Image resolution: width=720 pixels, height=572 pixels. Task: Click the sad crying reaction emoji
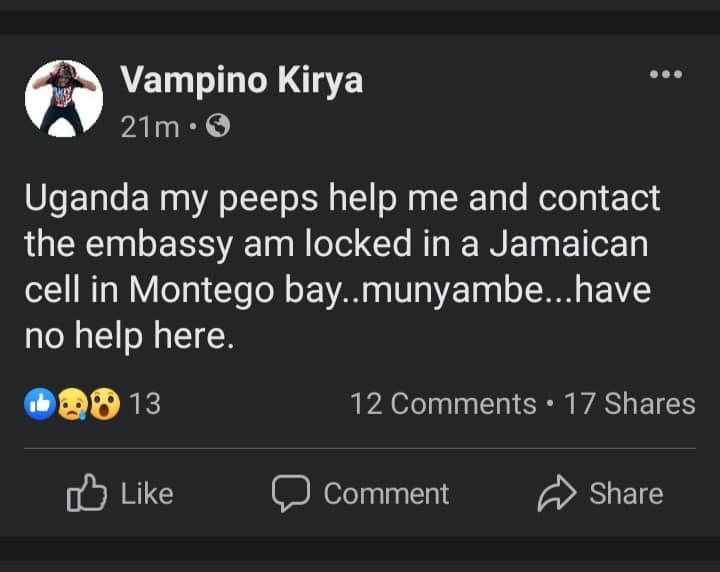point(71,404)
